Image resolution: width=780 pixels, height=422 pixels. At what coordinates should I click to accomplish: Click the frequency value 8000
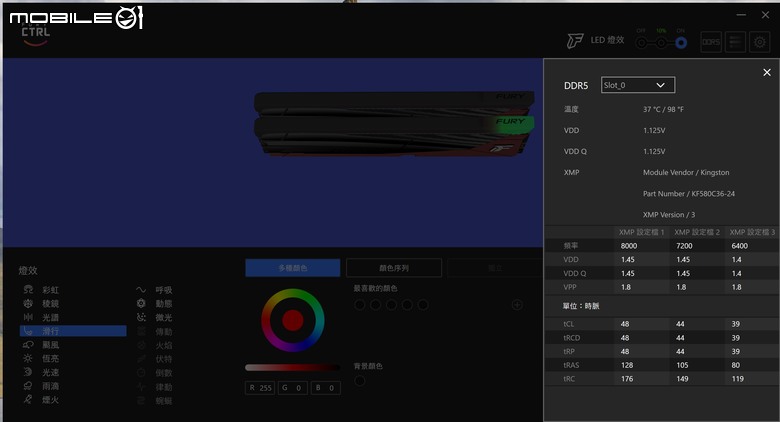tap(629, 246)
